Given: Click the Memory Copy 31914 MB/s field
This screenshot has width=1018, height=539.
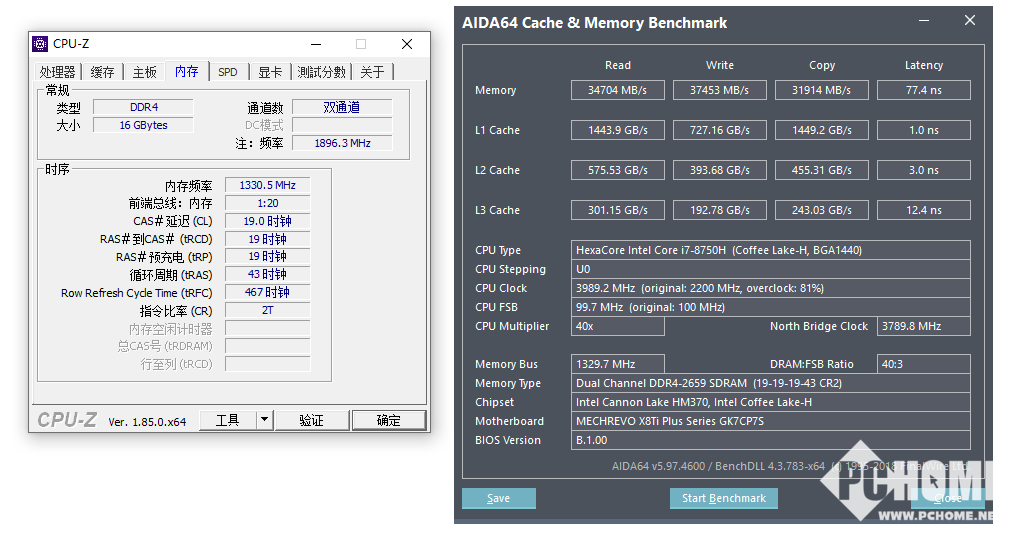Looking at the screenshot, I should click(821, 90).
